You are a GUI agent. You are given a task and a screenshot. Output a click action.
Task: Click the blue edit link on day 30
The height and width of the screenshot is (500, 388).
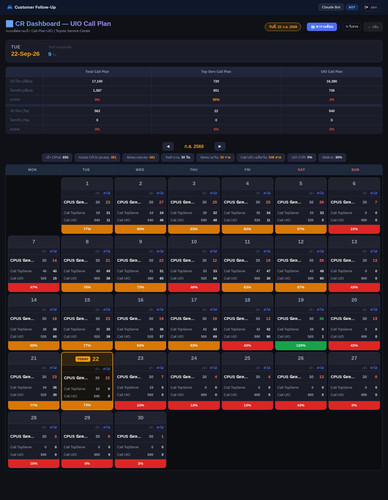point(160,427)
